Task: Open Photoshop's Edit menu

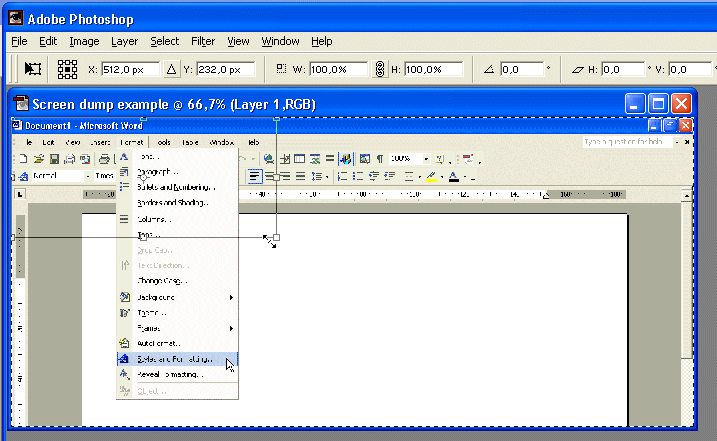Action: (48, 41)
